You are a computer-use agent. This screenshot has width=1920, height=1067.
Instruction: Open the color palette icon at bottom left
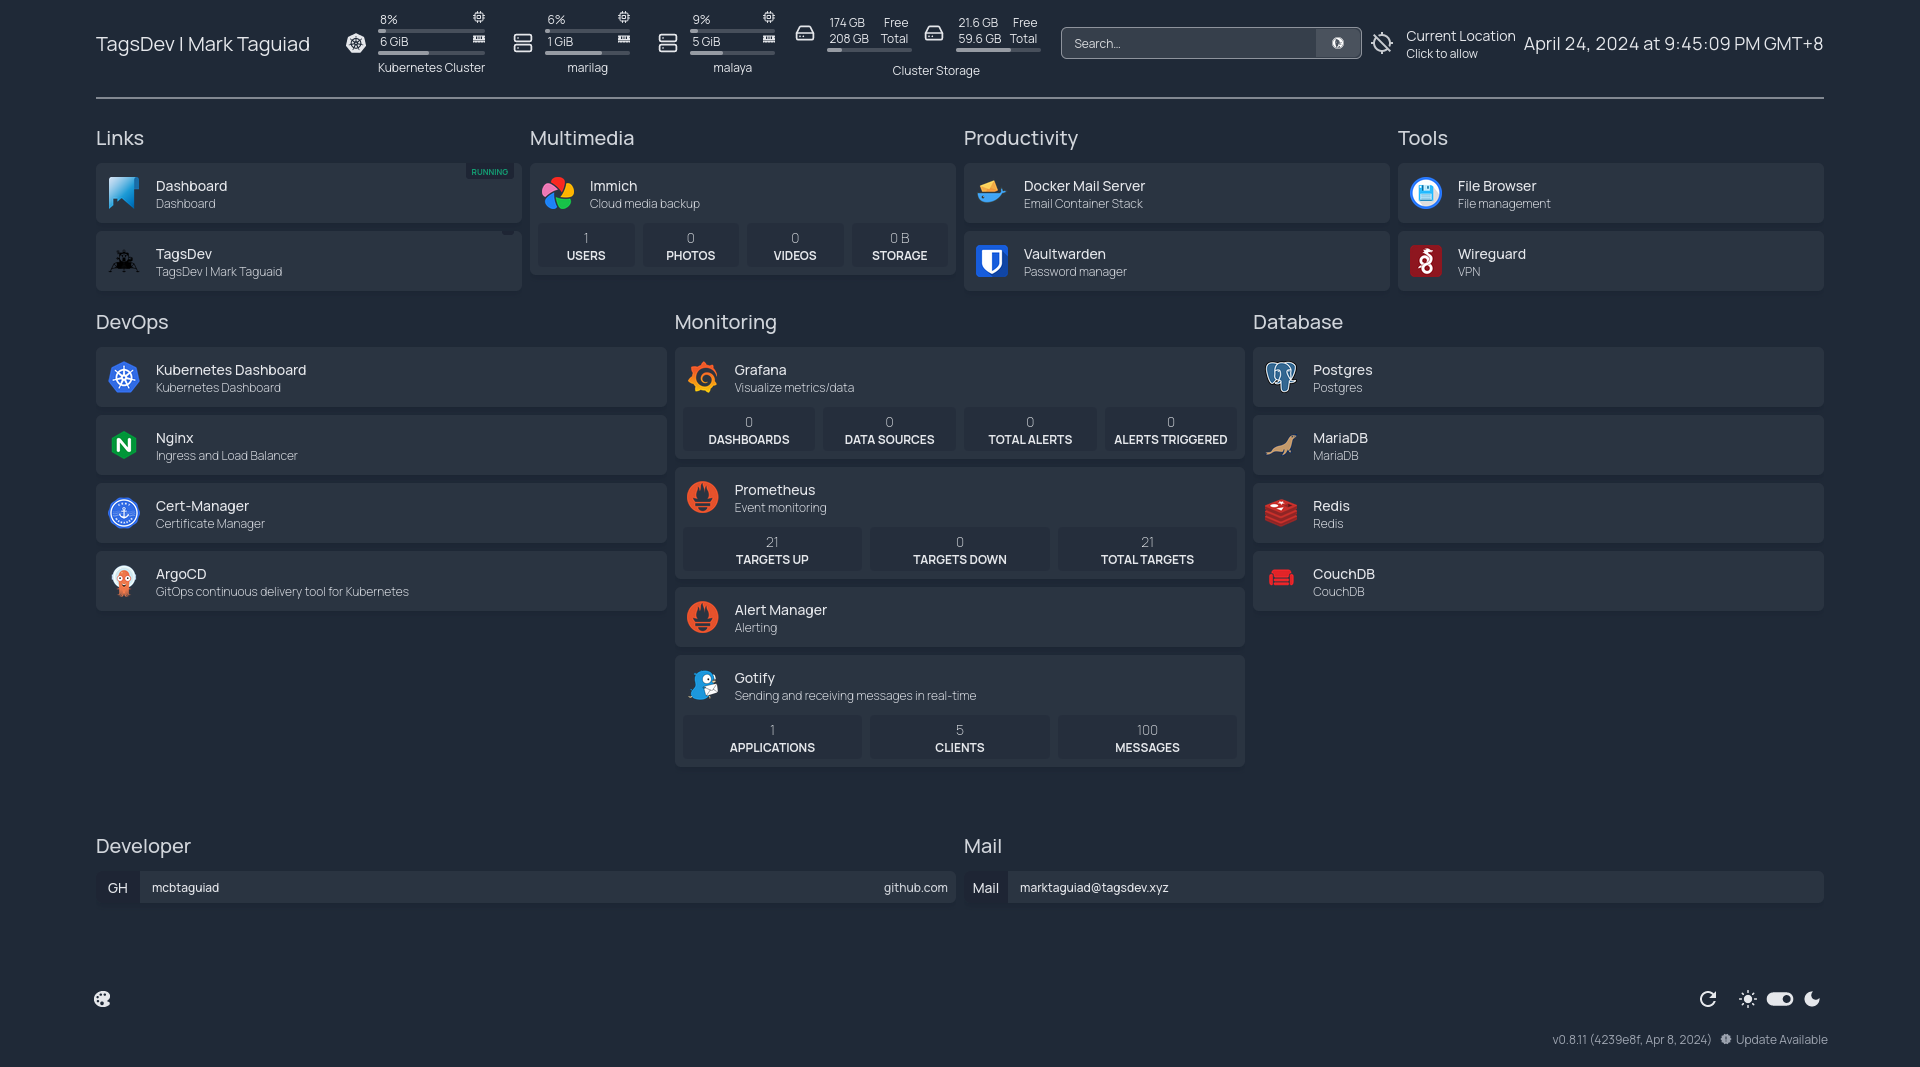(102, 999)
